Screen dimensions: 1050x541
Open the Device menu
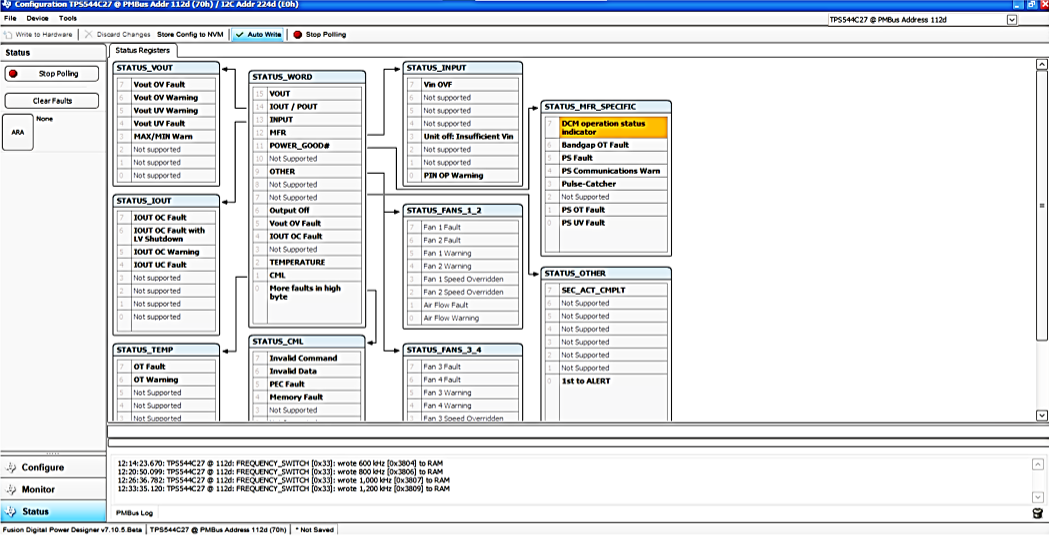coord(37,18)
